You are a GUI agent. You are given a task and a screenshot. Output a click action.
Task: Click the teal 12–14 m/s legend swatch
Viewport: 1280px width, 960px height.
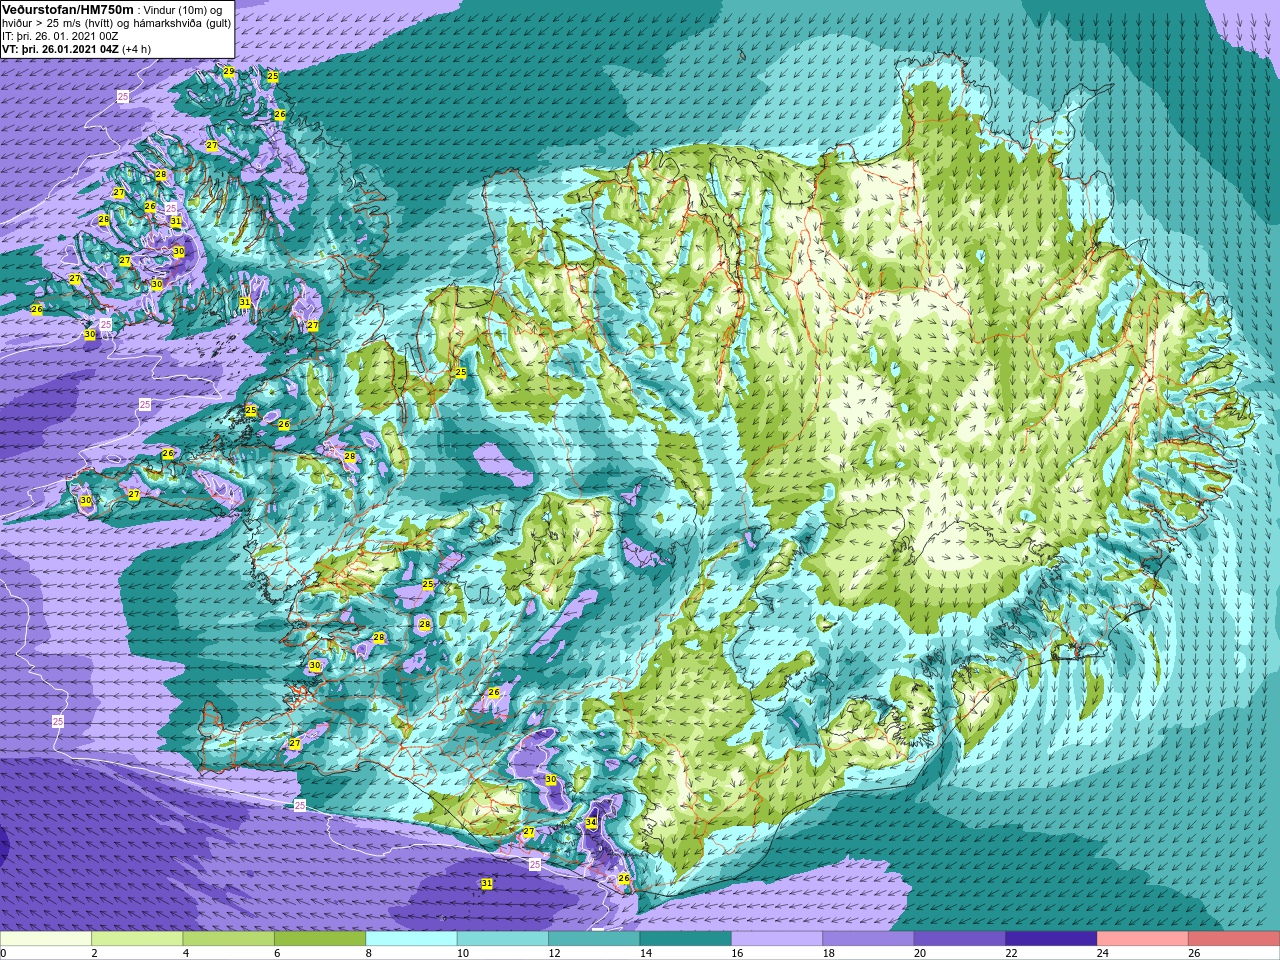tap(594, 939)
